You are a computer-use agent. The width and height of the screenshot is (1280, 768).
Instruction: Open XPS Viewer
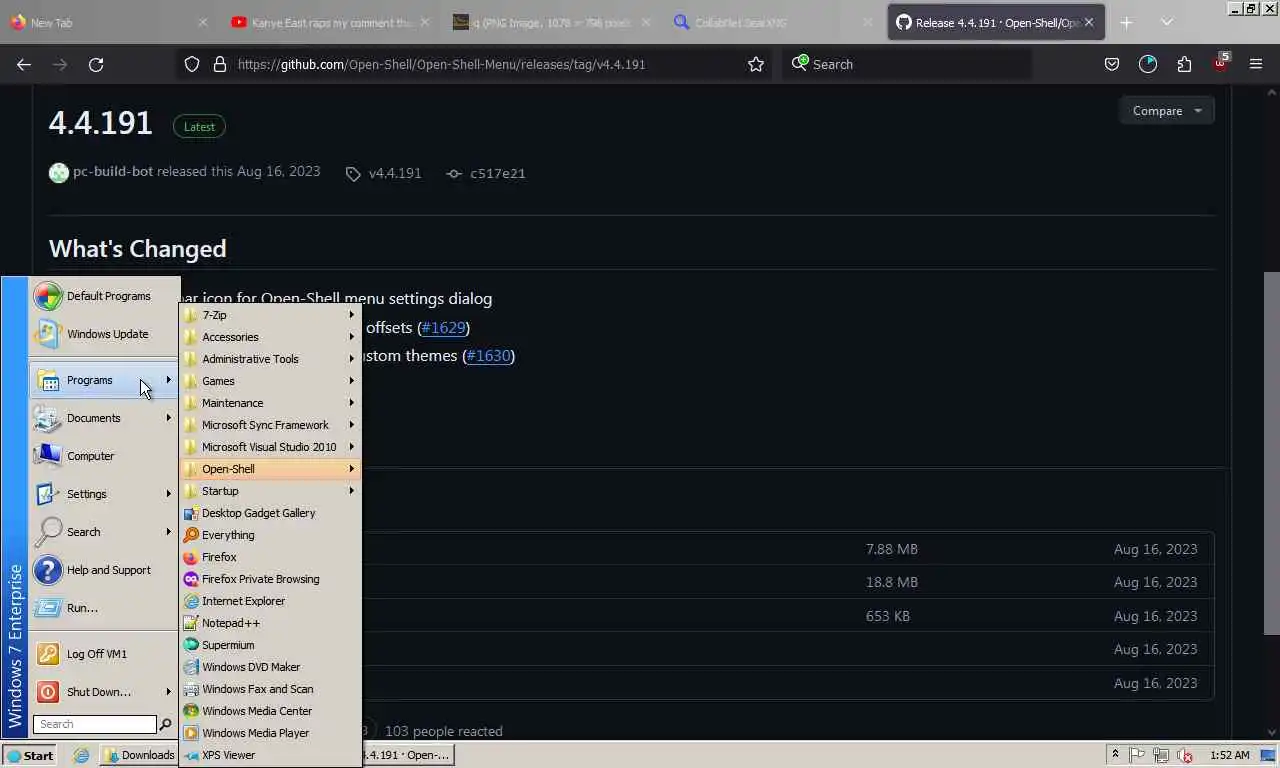[270, 755]
